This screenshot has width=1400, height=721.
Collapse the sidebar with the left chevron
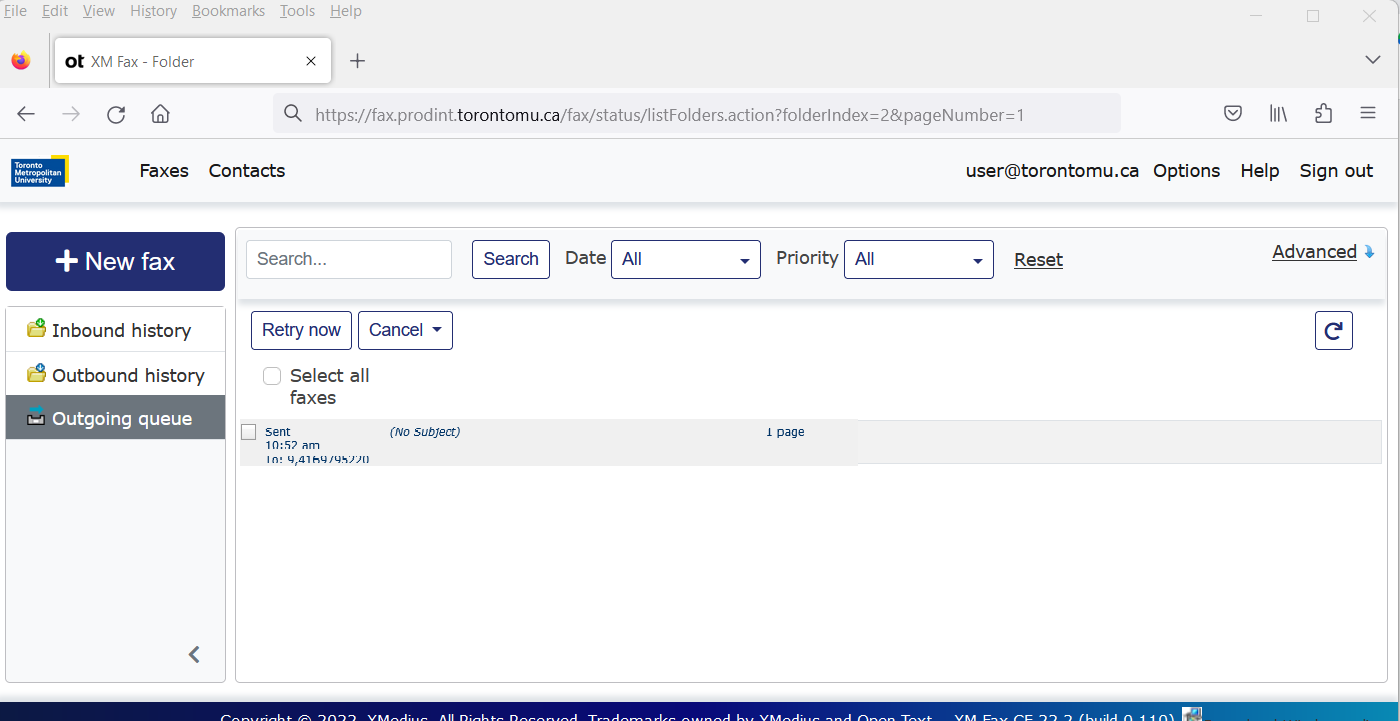coord(194,655)
